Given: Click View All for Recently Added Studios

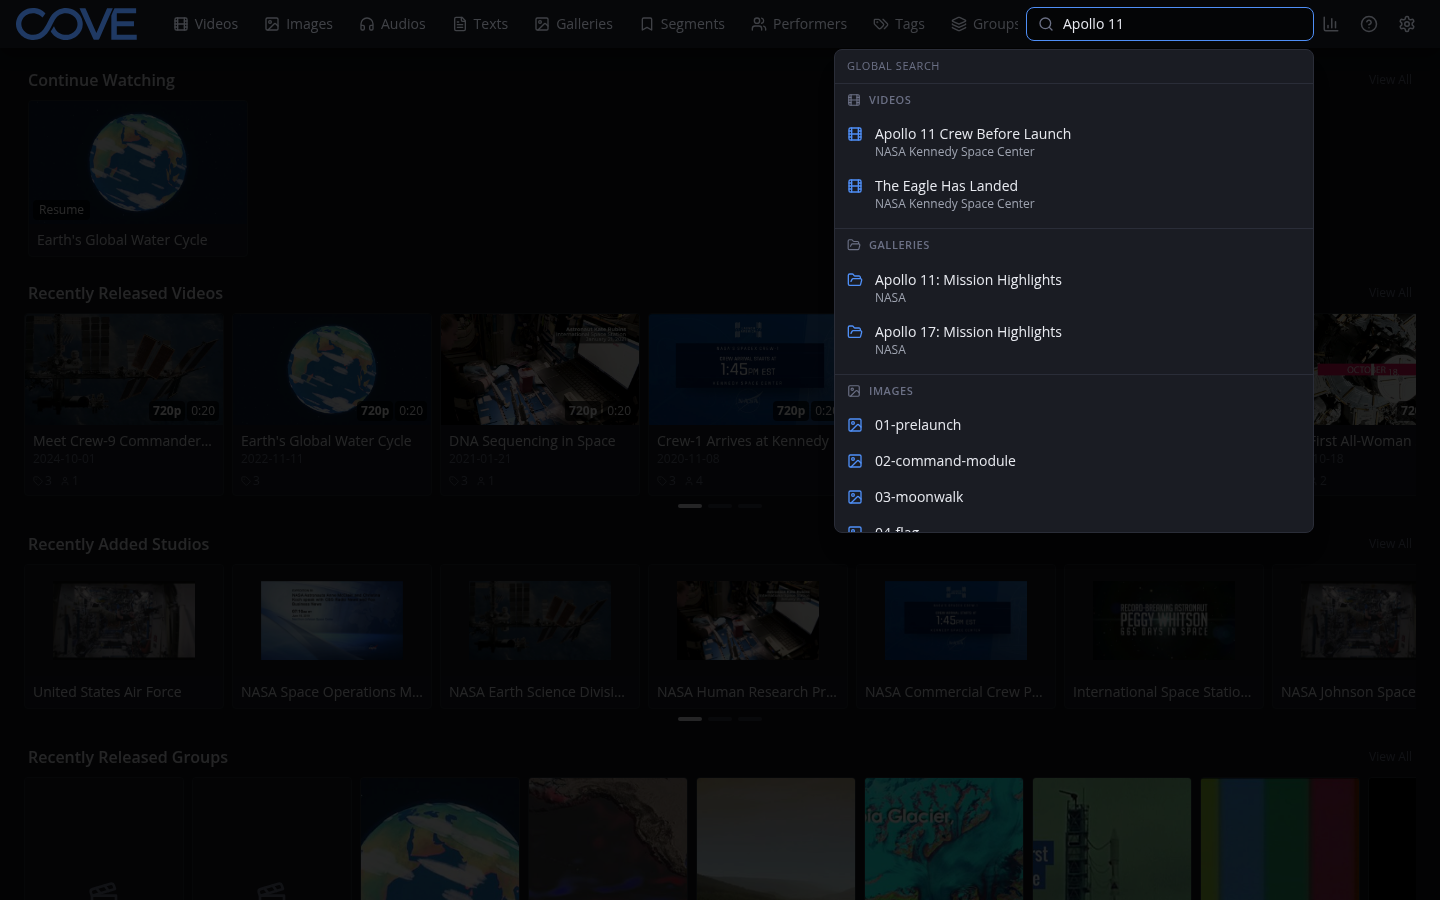Looking at the screenshot, I should 1390,544.
